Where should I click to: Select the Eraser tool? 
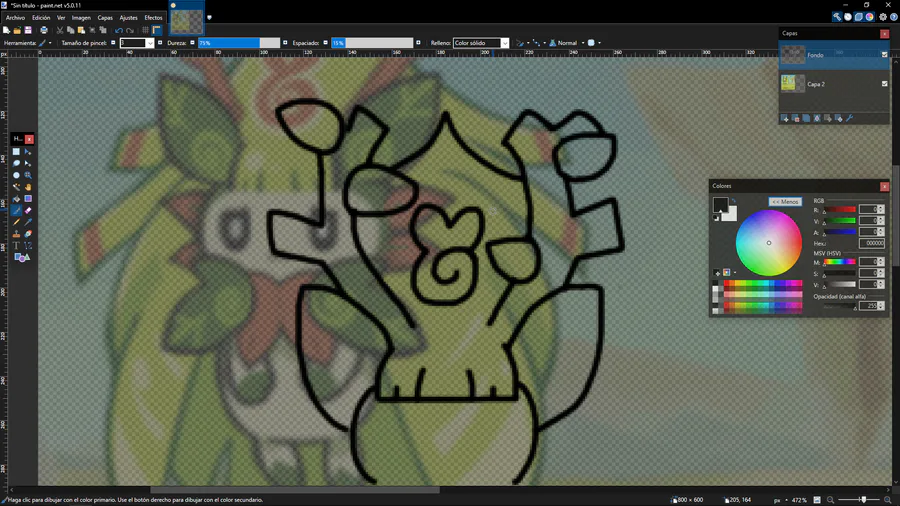tap(28, 211)
